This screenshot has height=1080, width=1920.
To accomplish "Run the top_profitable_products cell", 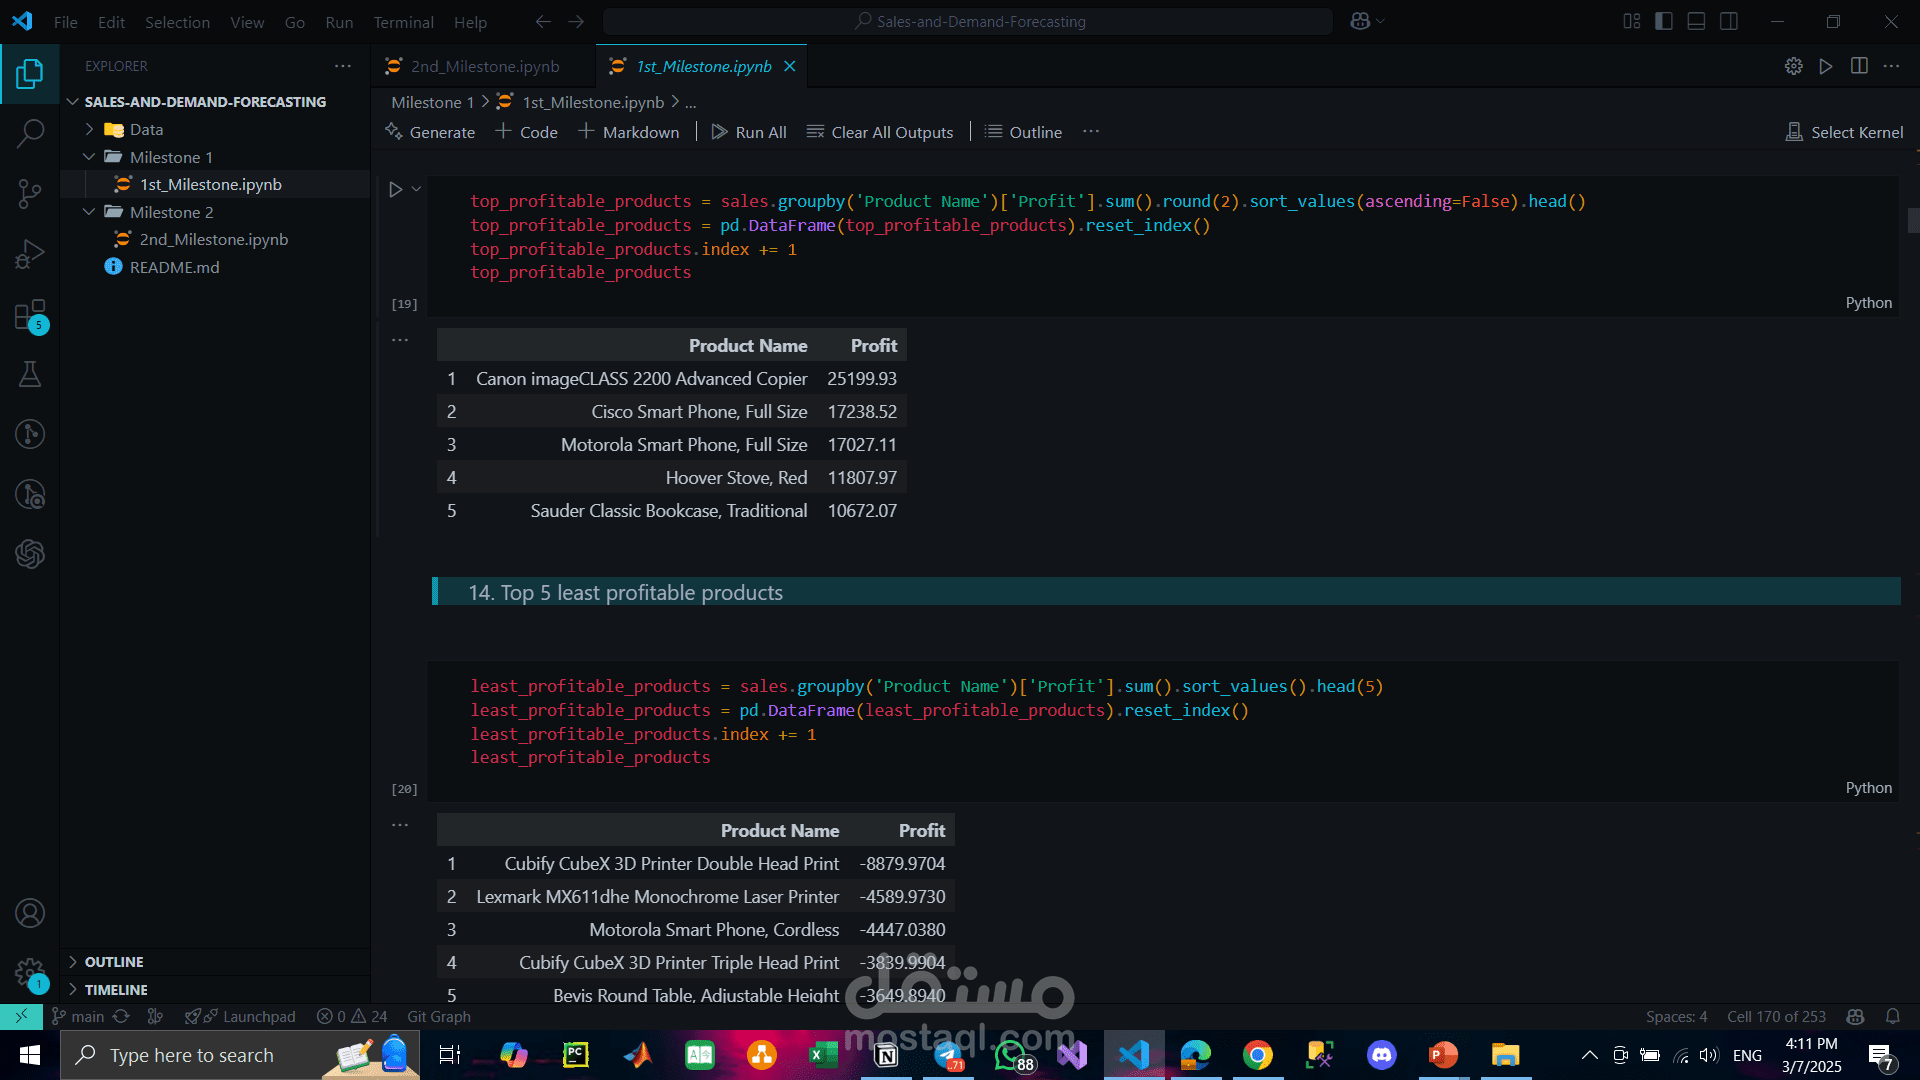I will tap(396, 189).
